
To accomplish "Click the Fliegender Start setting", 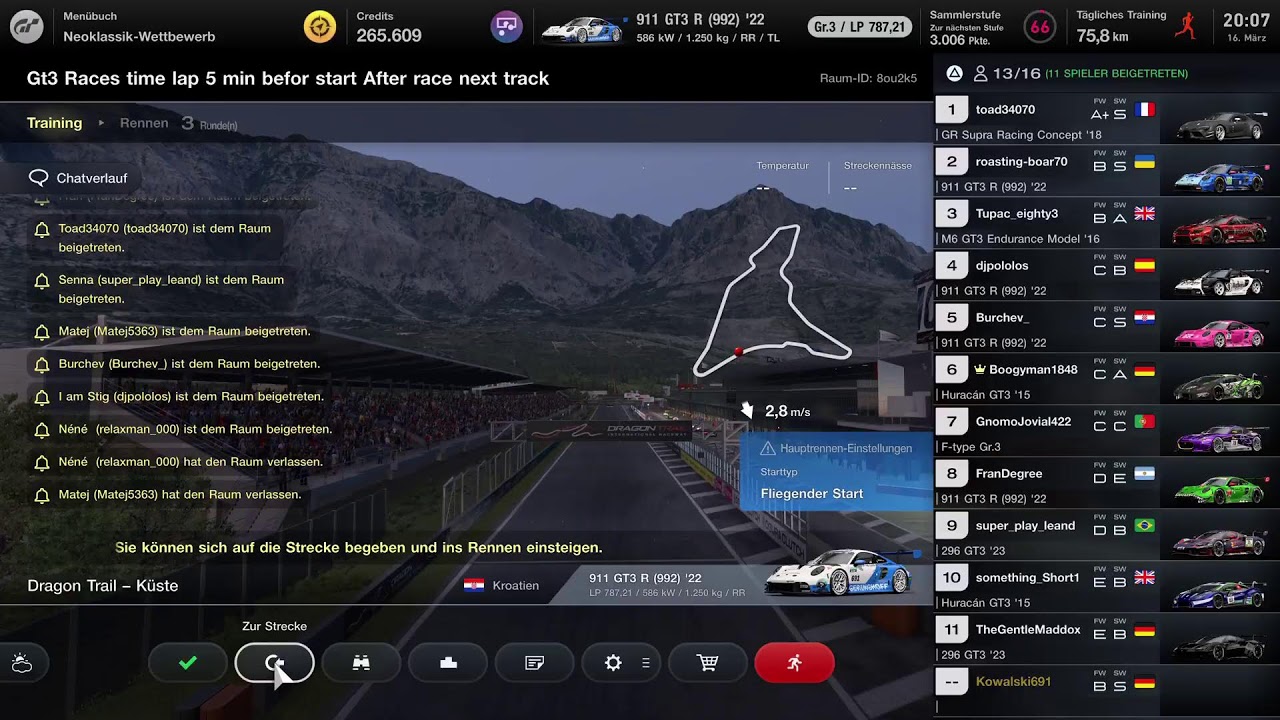I will (x=811, y=493).
